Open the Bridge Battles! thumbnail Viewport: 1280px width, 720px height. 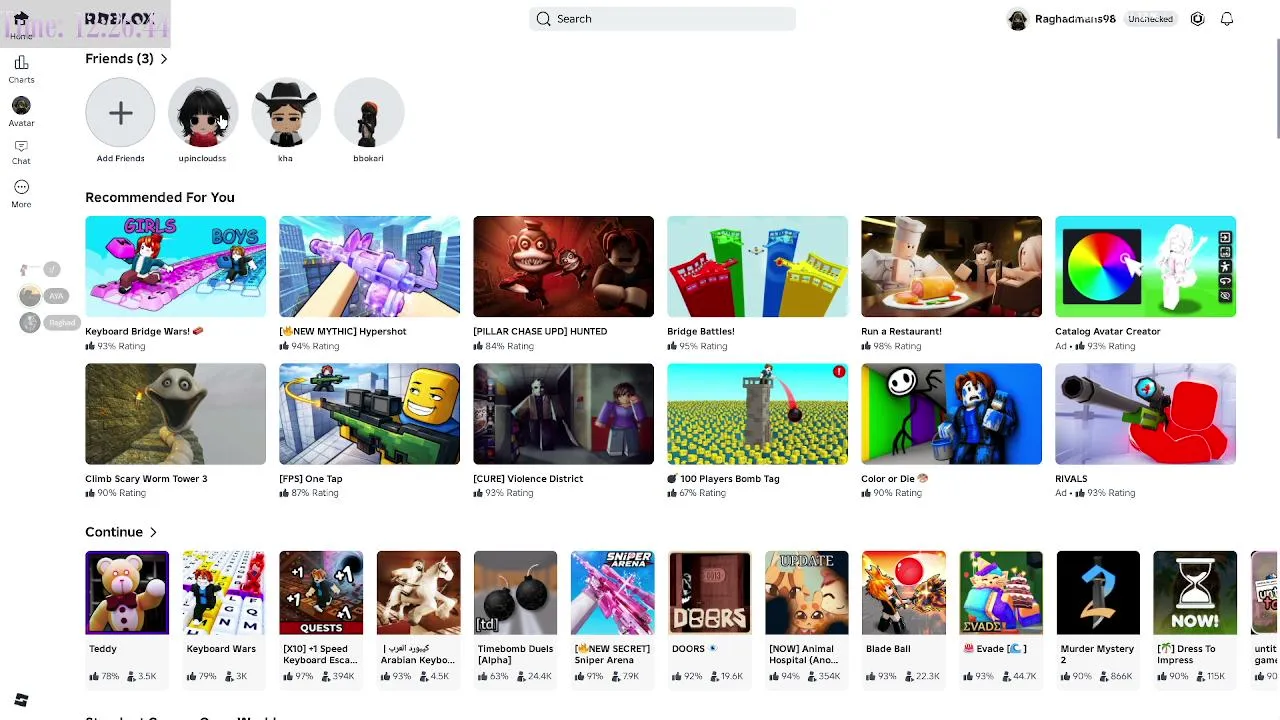[757, 266]
